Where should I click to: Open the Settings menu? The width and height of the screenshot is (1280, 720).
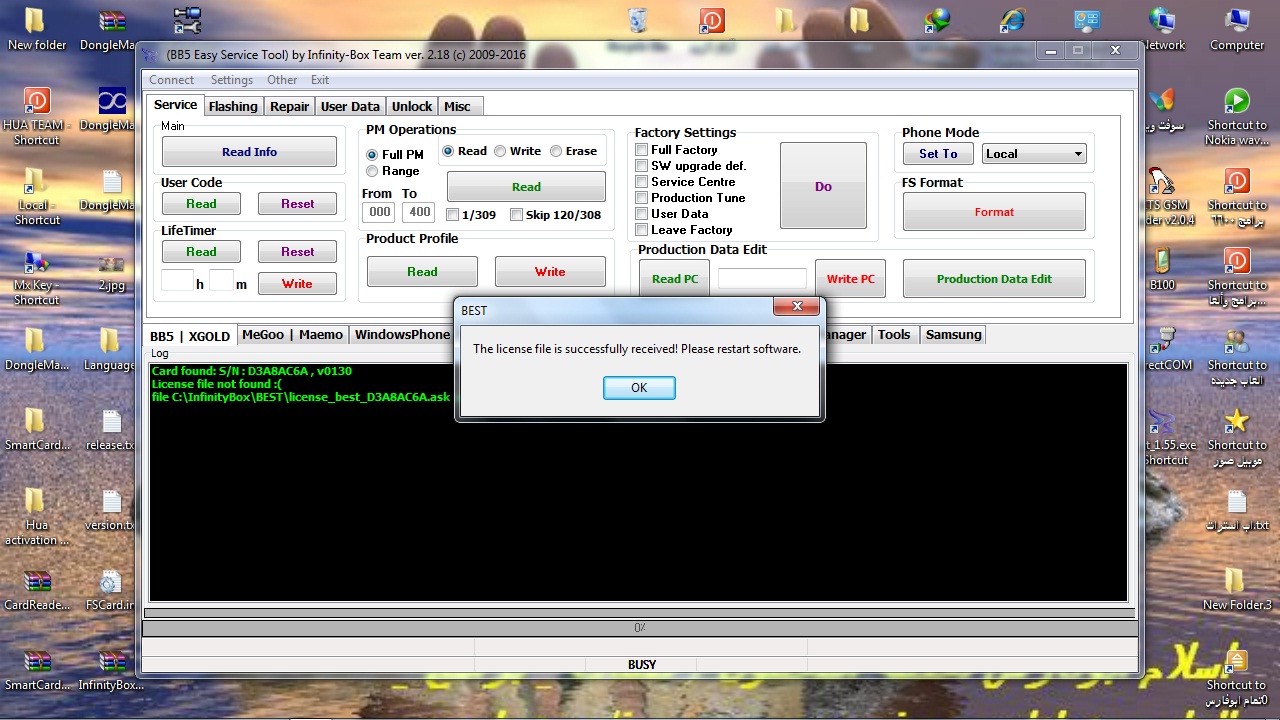point(231,80)
